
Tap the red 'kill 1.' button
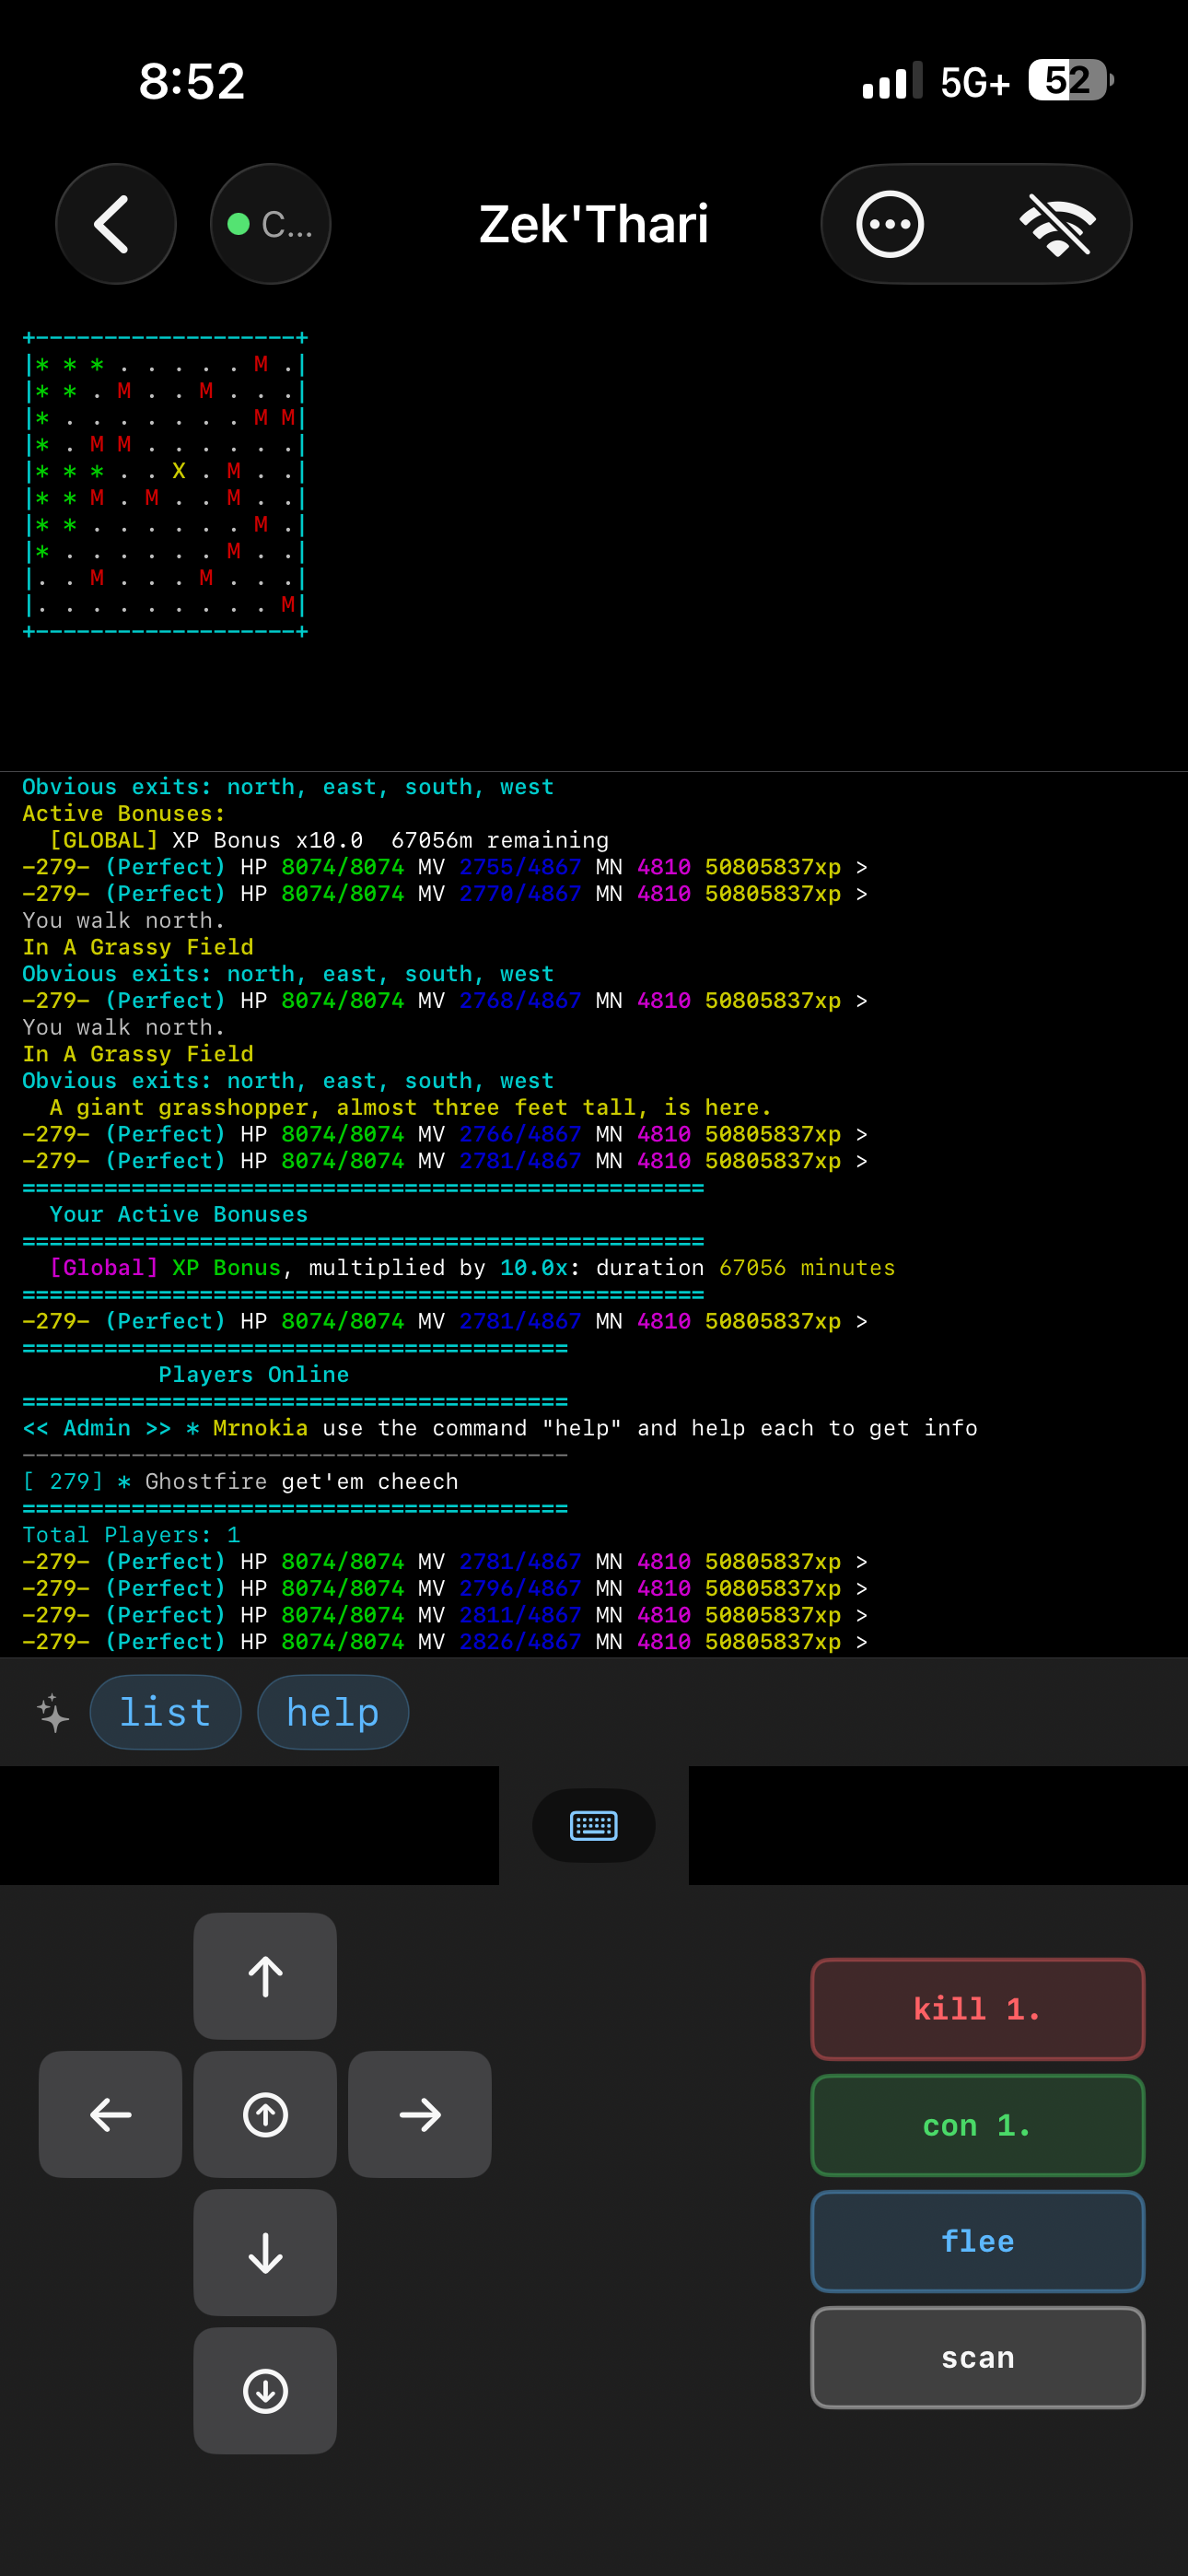(977, 2009)
